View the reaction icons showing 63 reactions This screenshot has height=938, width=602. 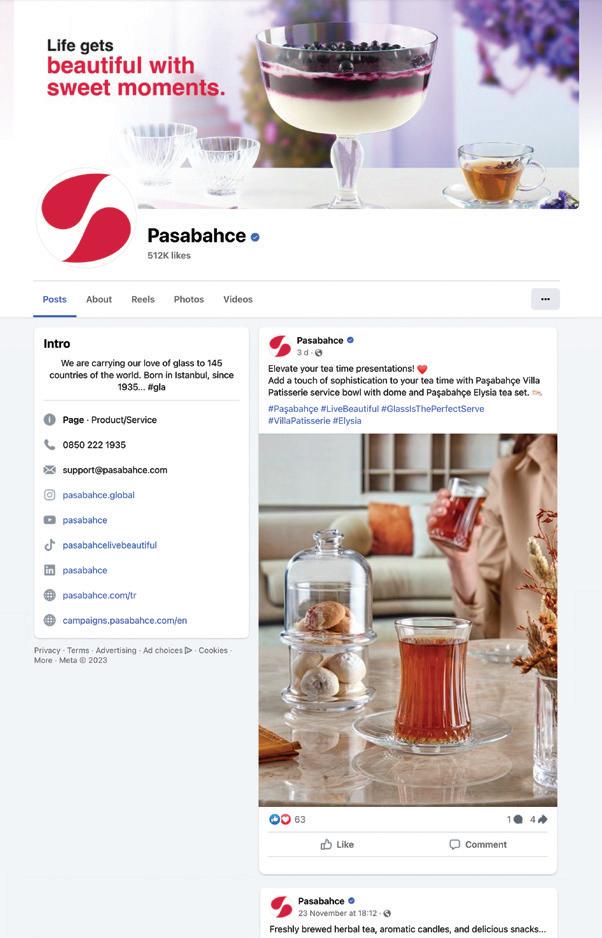[279, 819]
